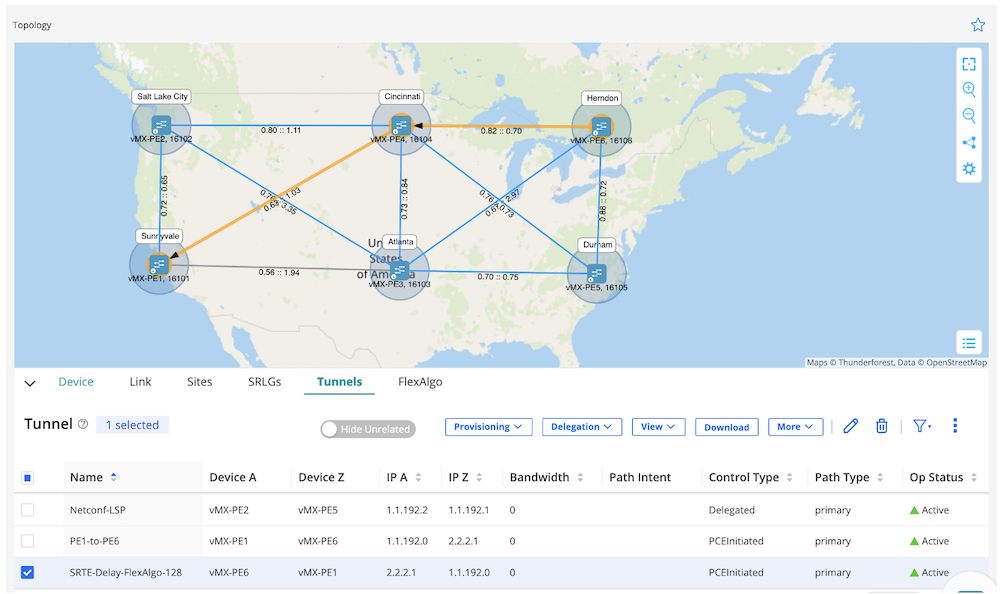1000x594 pixels.
Task: Check the PE1-to-PE6 row checkbox
Action: coord(27,541)
